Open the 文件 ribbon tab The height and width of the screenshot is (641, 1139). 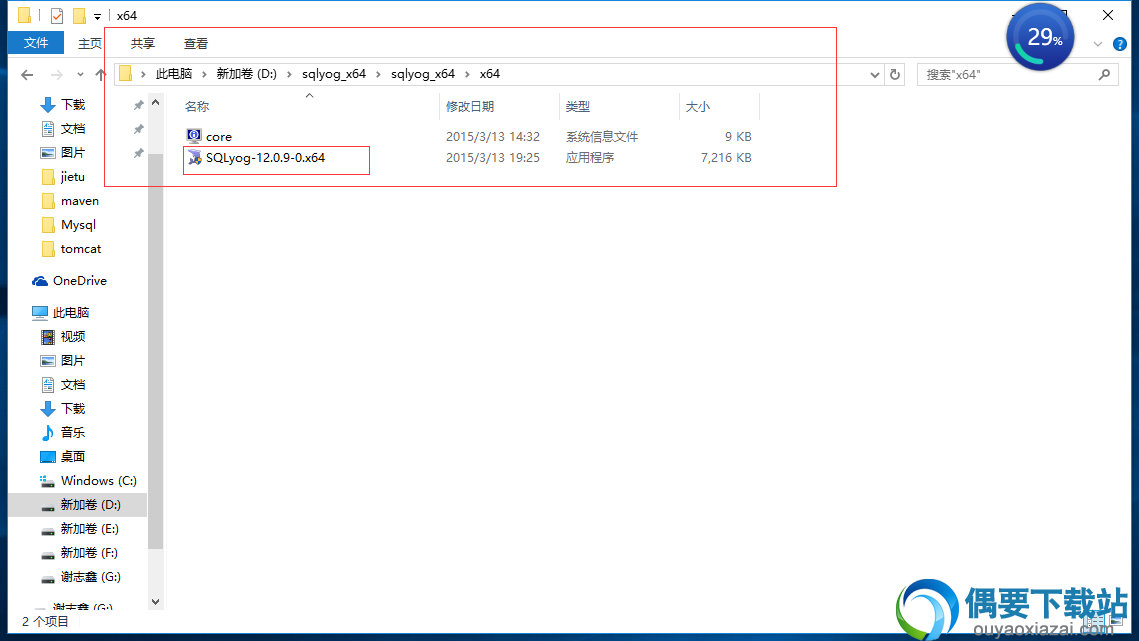(x=36, y=43)
